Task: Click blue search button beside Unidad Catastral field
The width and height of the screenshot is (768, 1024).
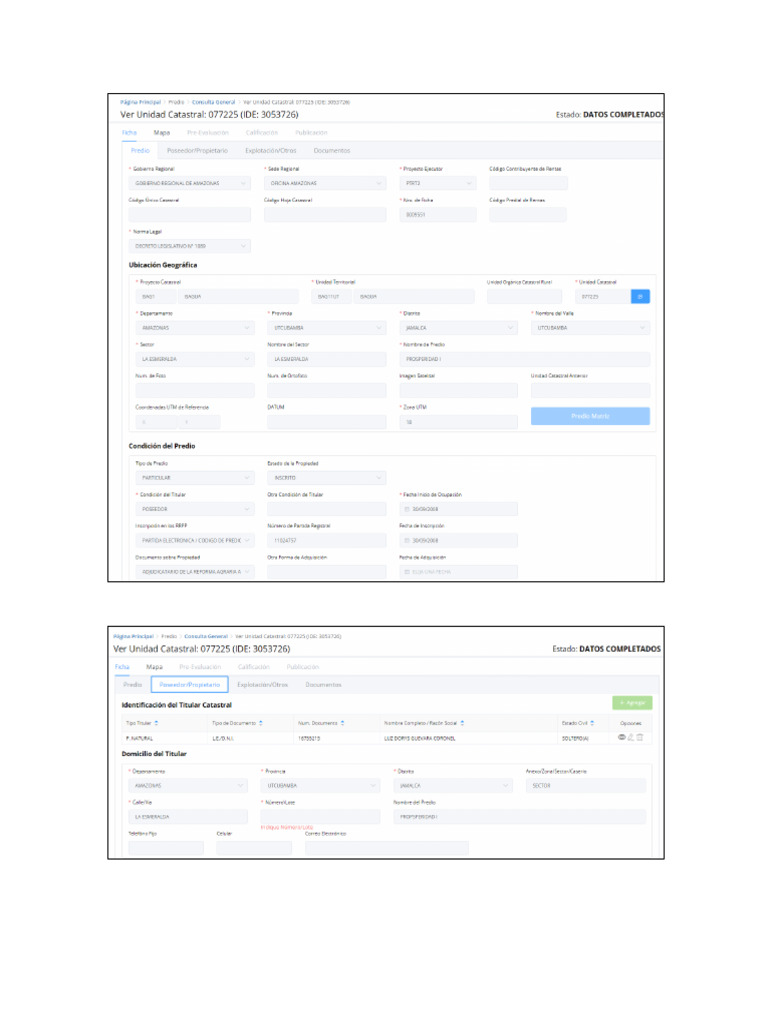Action: click(x=640, y=296)
